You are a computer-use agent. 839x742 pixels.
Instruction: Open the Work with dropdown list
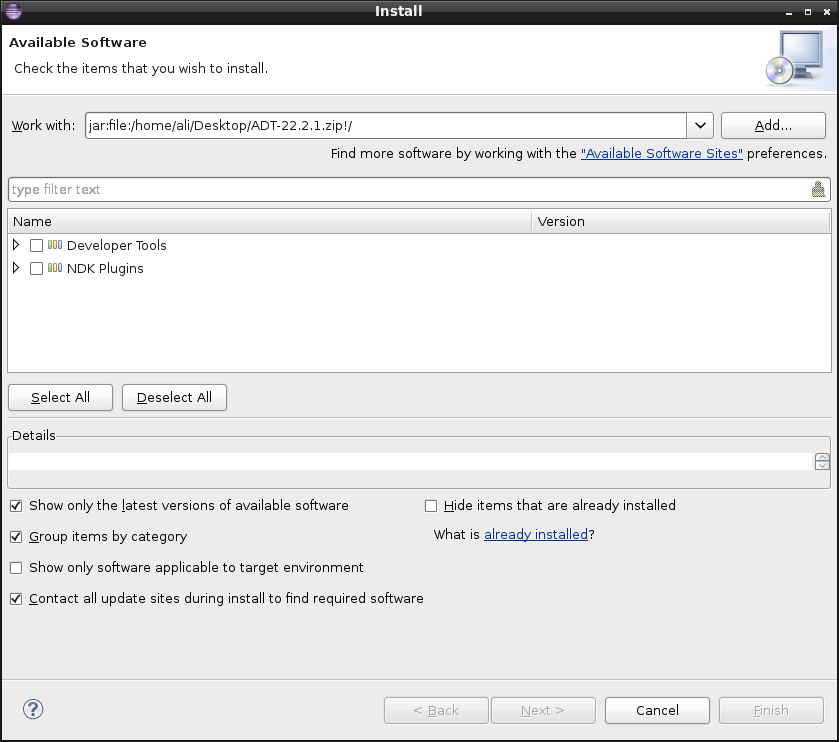(x=699, y=126)
